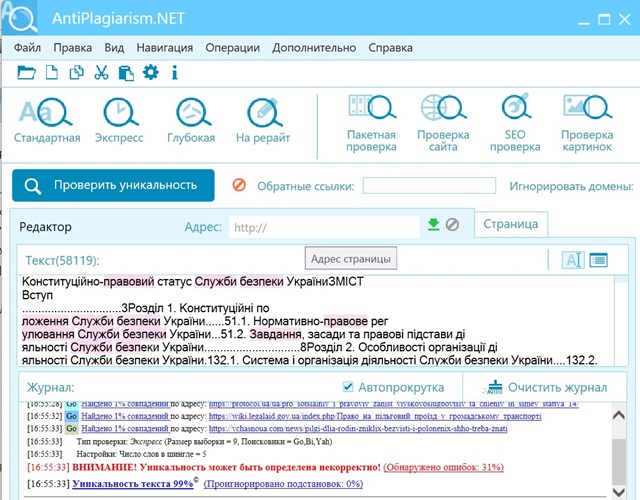Image resolution: width=640 pixels, height=500 pixels.
Task: Open Проверка картинок tool
Action: pos(587,124)
